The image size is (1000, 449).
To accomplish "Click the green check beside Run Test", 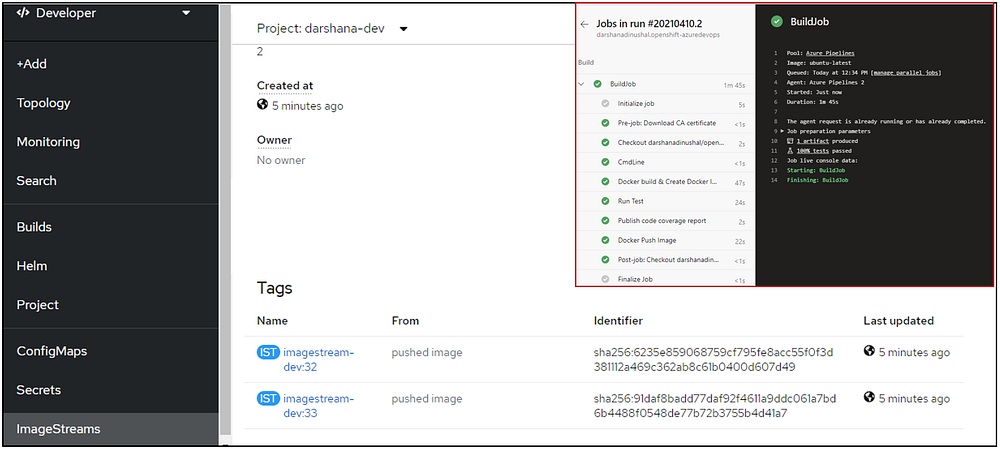I will pos(605,201).
